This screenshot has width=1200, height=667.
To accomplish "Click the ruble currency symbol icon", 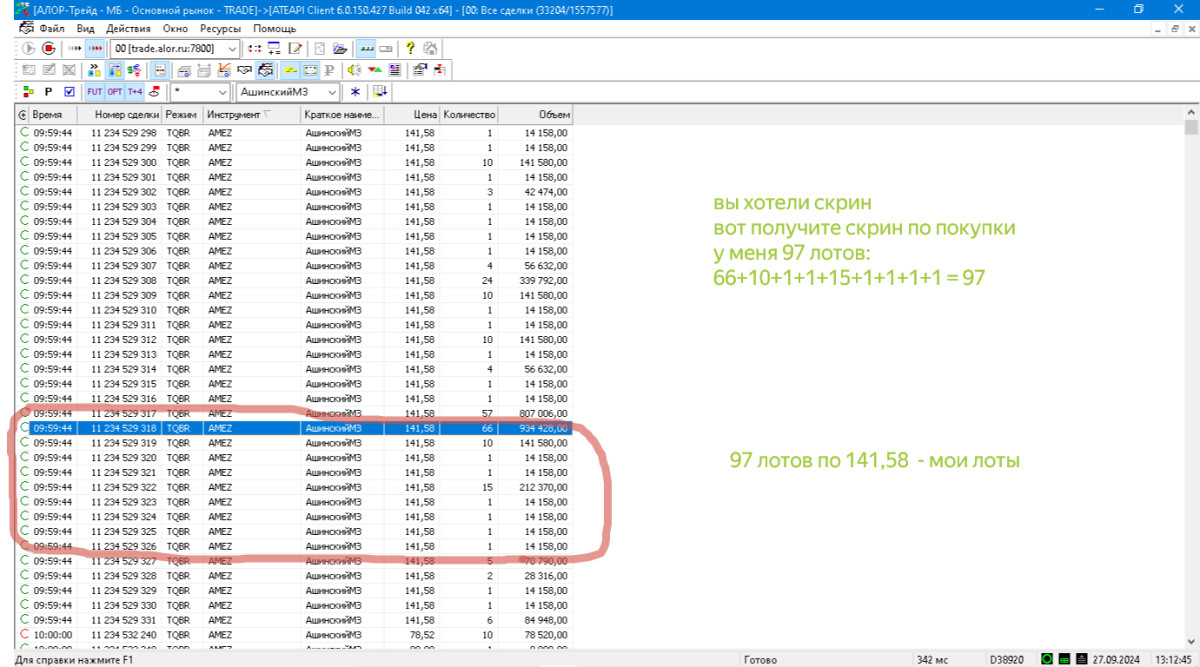I will [328, 70].
